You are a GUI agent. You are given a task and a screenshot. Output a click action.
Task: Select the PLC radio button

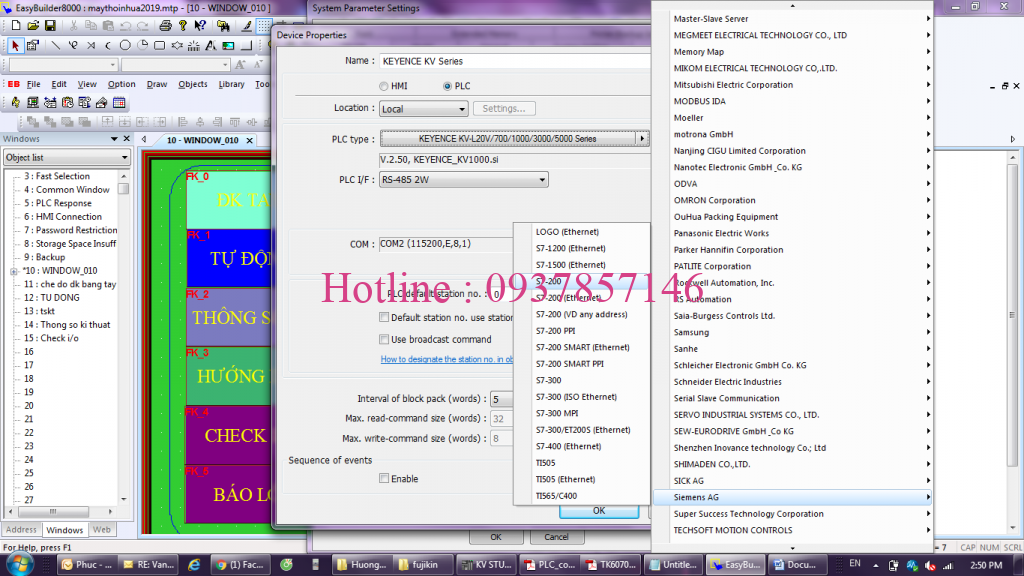click(x=447, y=86)
